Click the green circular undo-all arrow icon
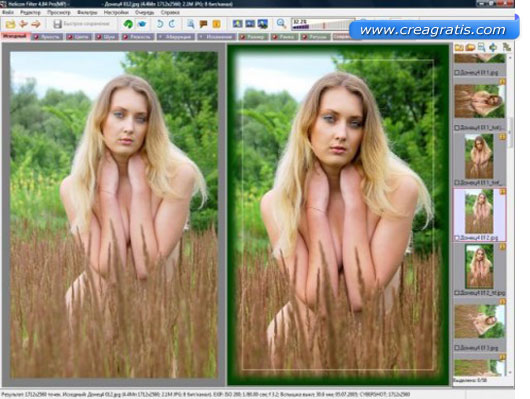Viewport: 530px width, 399px height. (128, 24)
